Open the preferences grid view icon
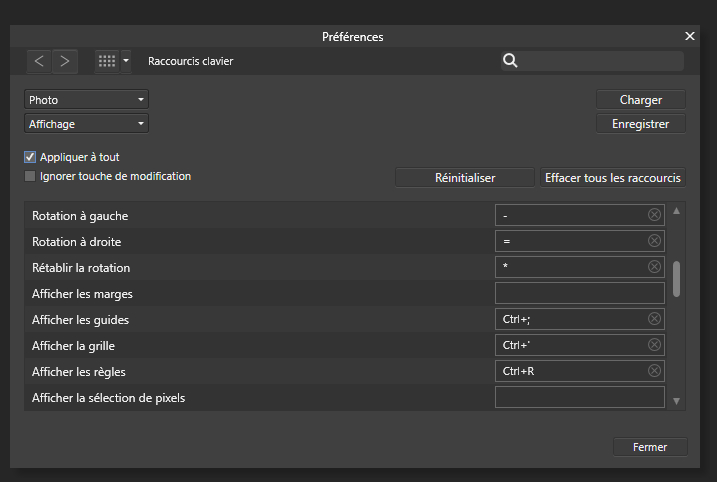The width and height of the screenshot is (717, 482). 107,61
